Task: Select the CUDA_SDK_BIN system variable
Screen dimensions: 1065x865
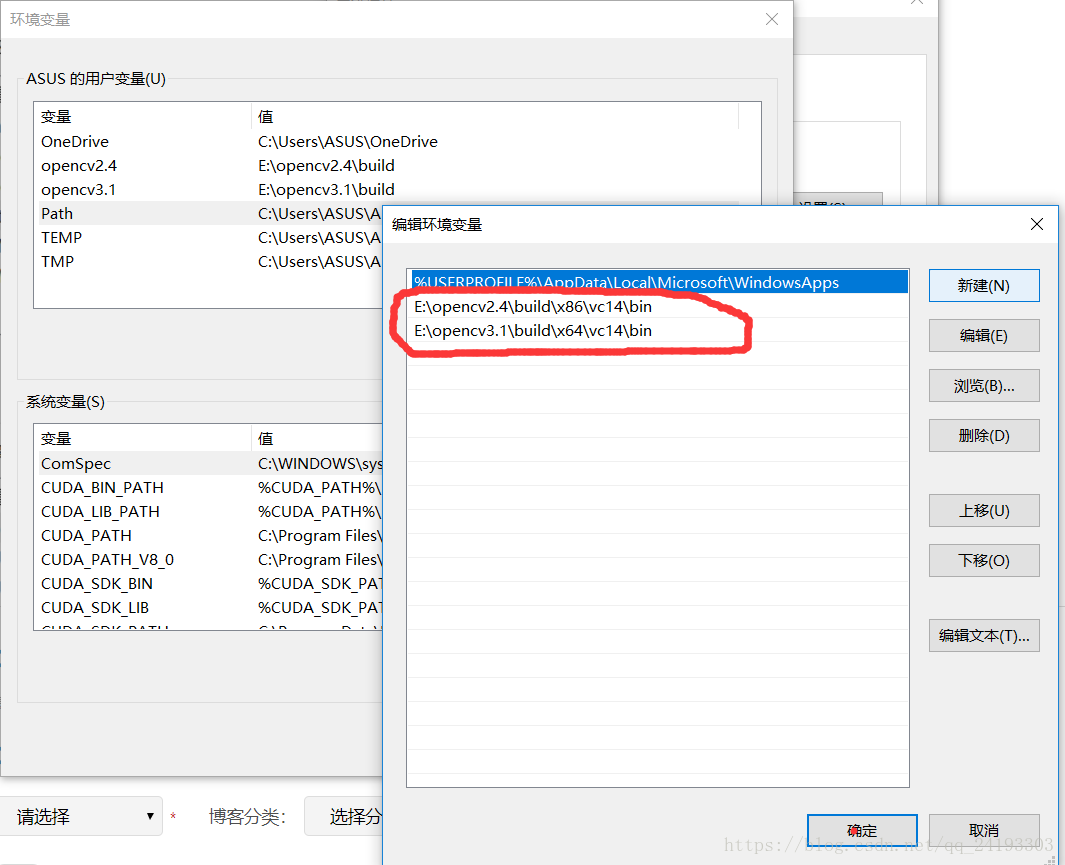Action: [x=211, y=583]
